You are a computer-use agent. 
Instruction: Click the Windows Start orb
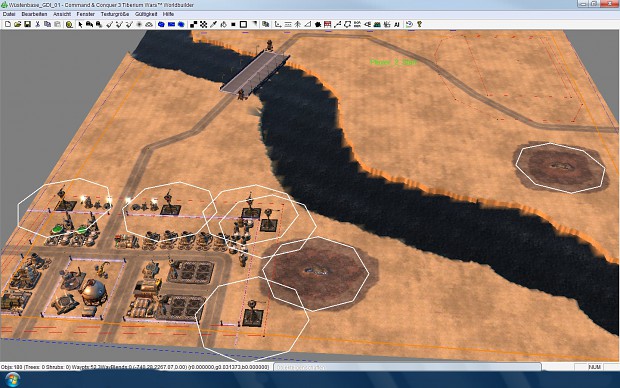[12, 380]
